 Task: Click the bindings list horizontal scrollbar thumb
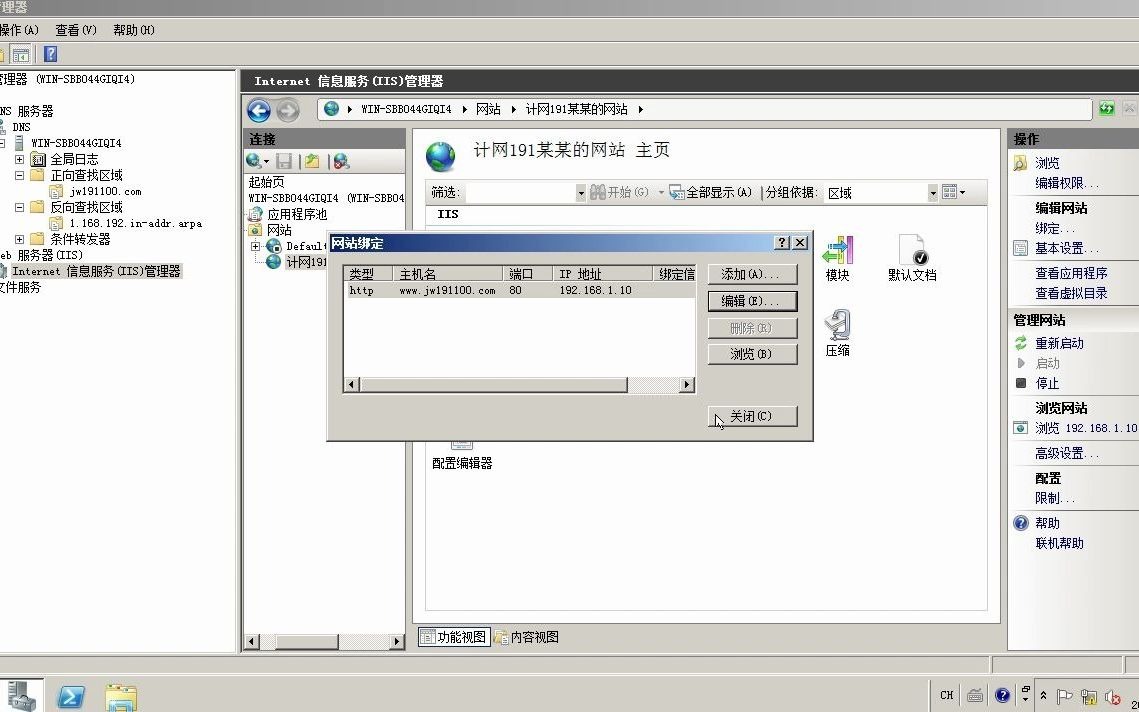(494, 384)
